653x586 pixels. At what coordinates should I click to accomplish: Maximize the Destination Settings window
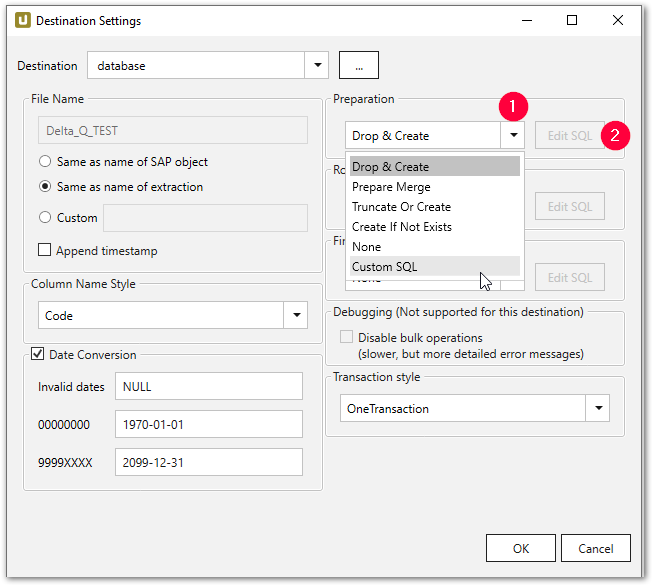[572, 20]
